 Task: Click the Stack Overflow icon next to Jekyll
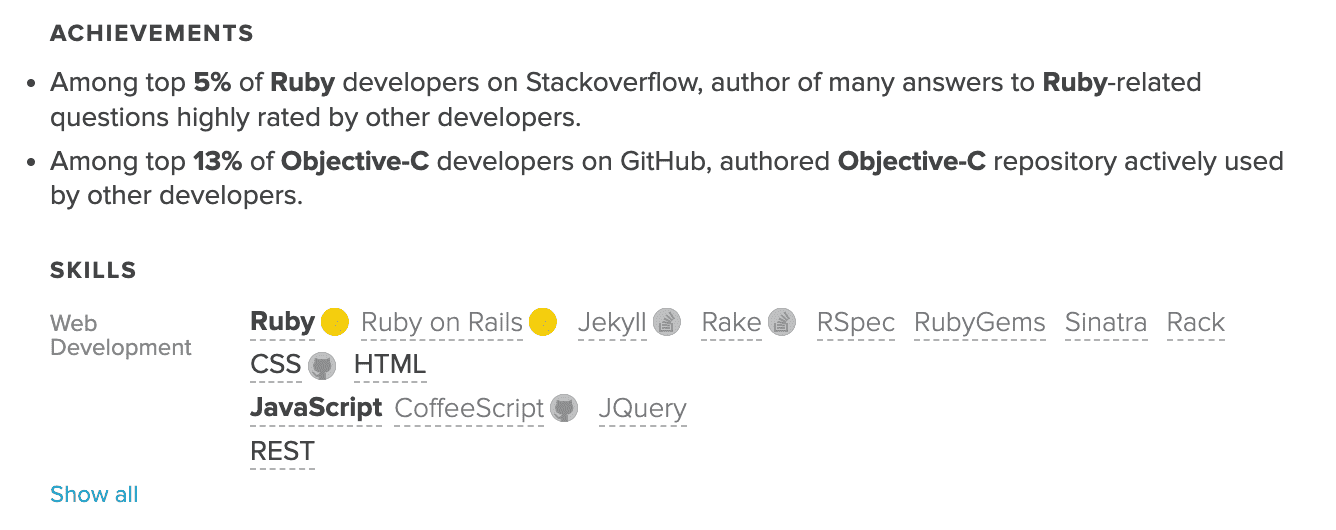(x=667, y=322)
